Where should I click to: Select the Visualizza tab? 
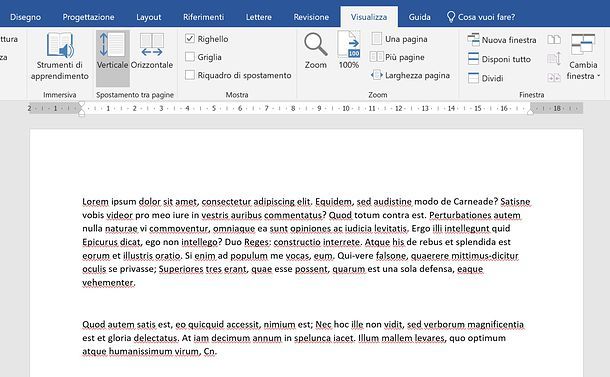pos(369,17)
